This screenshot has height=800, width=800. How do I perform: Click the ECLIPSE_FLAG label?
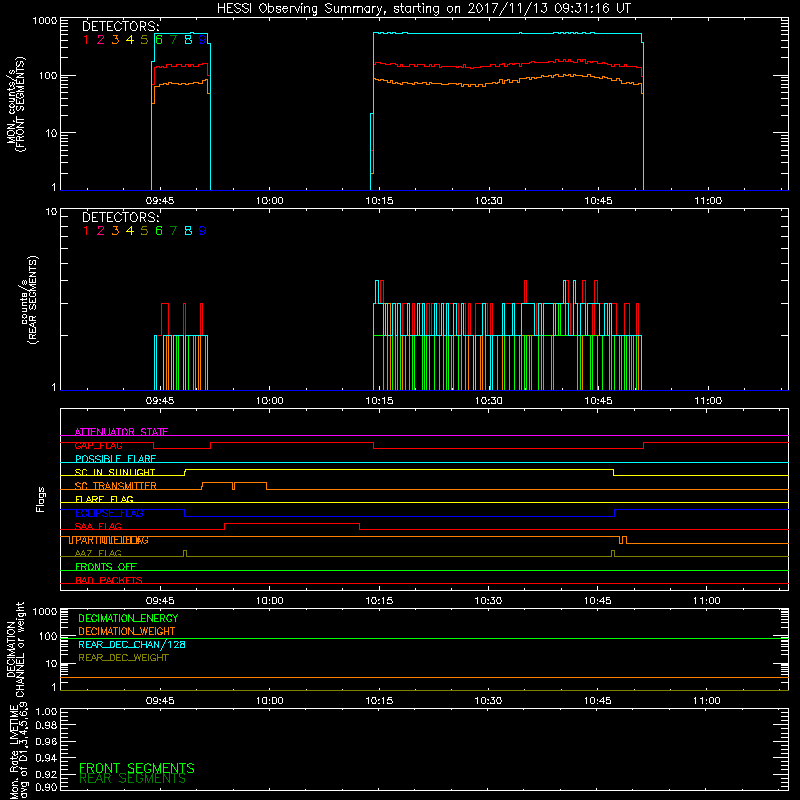(x=109, y=513)
